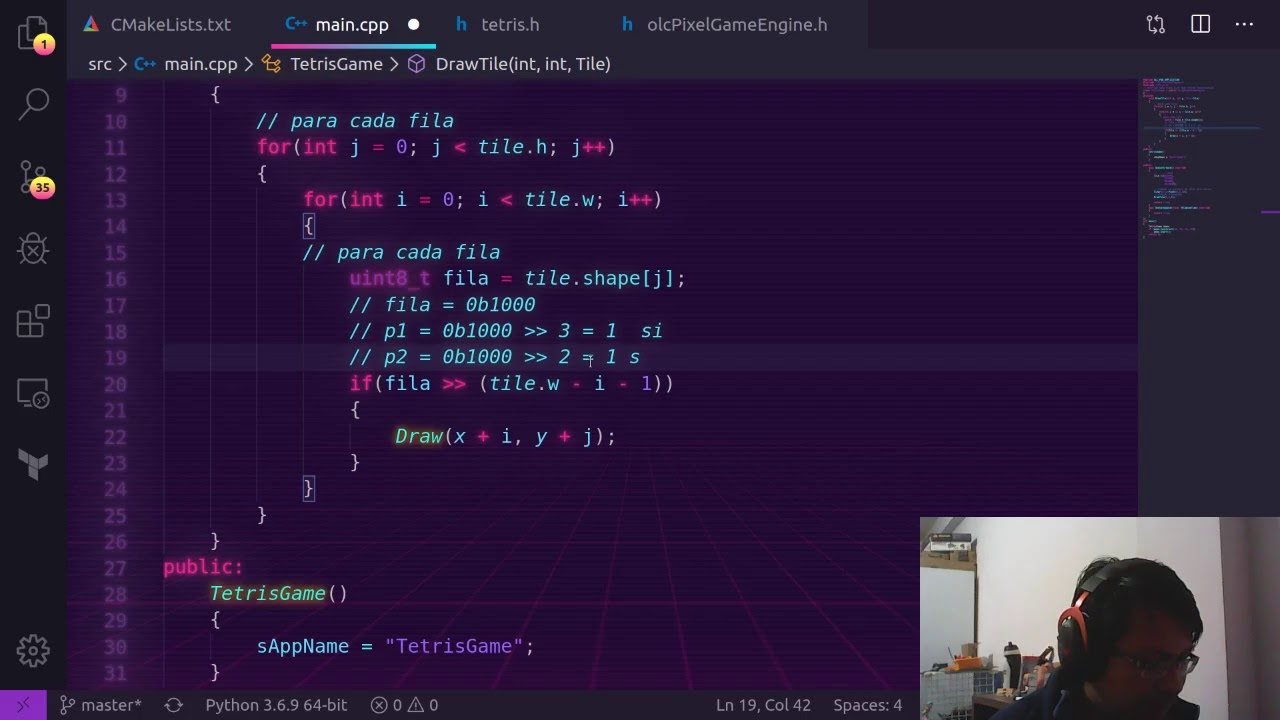This screenshot has height=720, width=1280.
Task: Change indentation via Spaces: 4
Action: (x=867, y=705)
